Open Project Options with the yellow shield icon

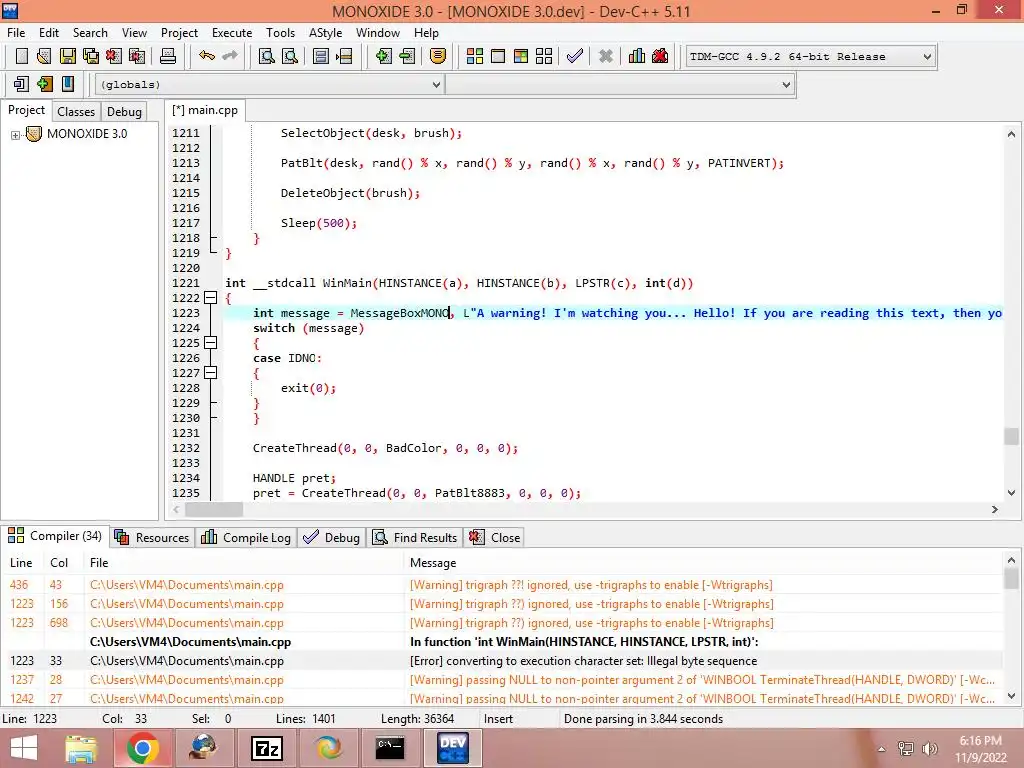point(438,56)
